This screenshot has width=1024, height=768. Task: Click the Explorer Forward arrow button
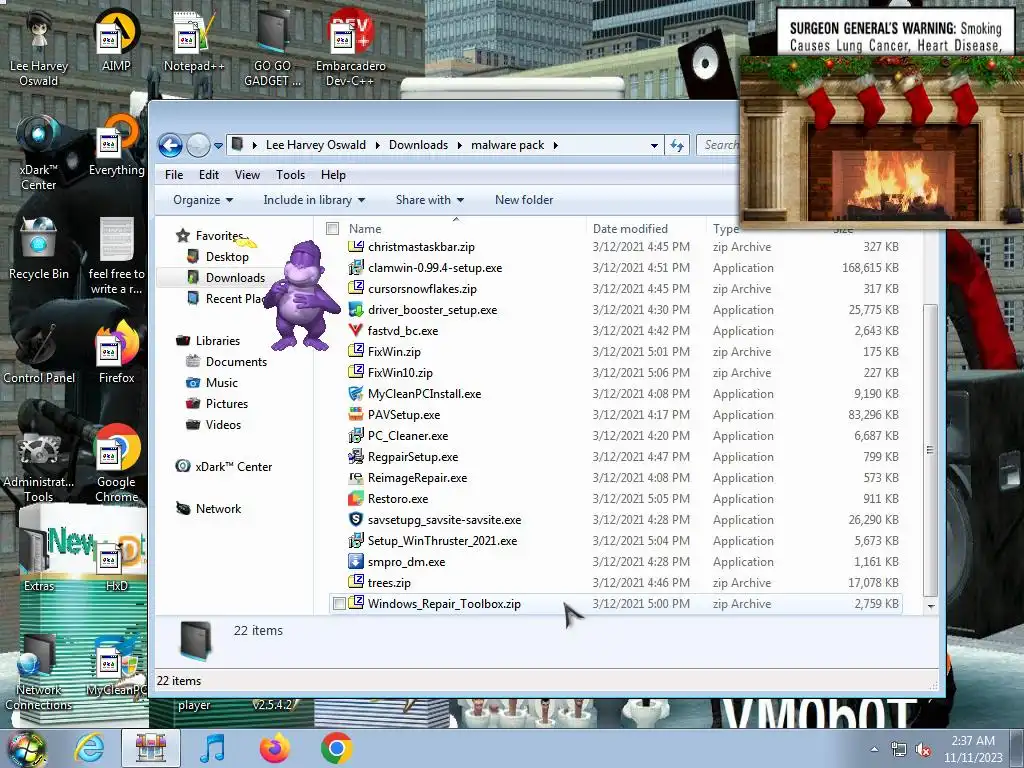coord(198,145)
